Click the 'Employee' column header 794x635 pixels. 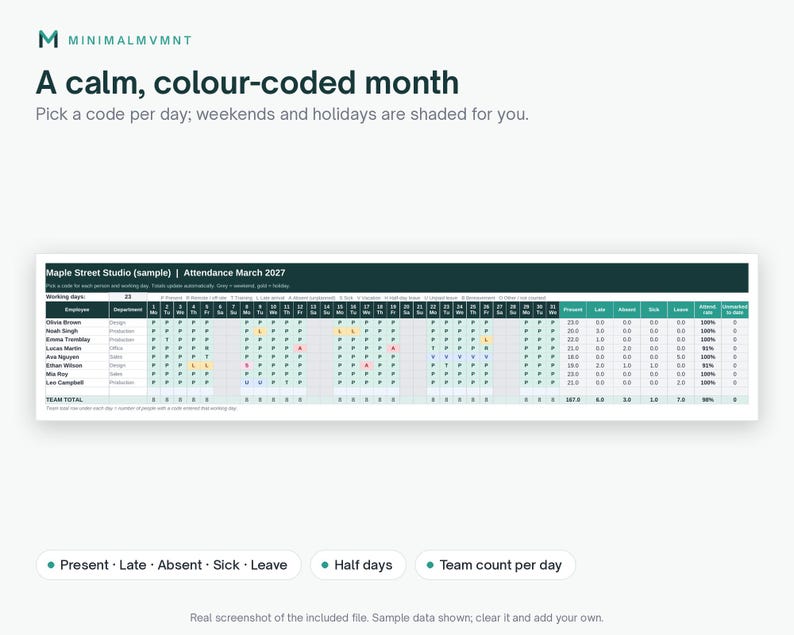[x=77, y=309]
